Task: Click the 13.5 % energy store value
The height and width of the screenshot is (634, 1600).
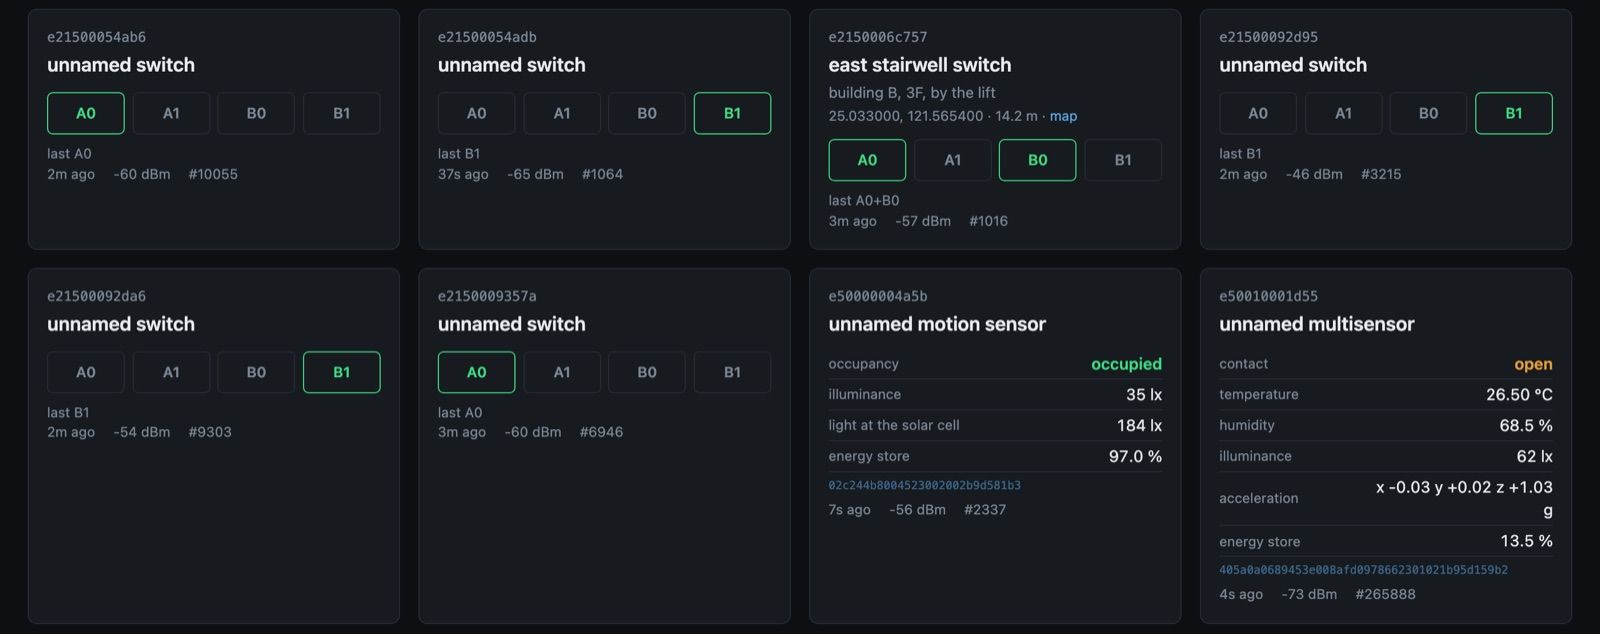Action: (1526, 541)
